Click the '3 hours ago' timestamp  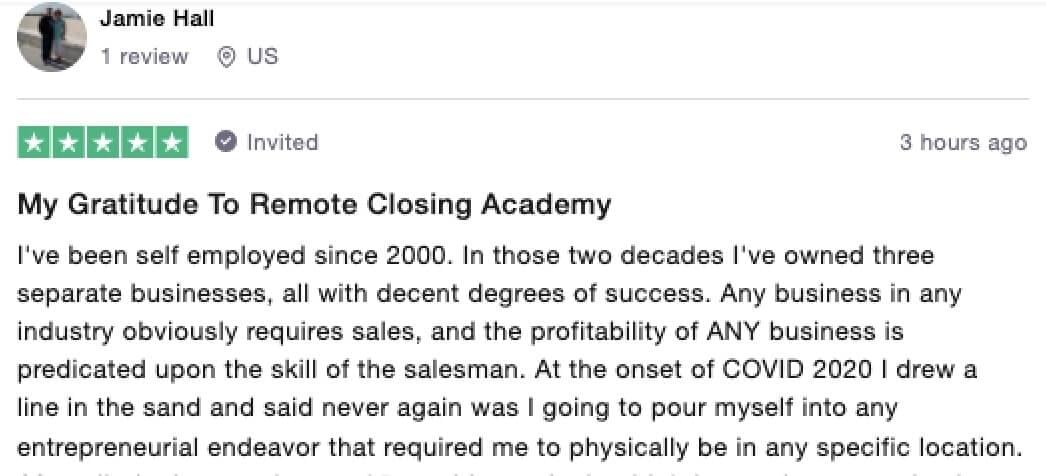pyautogui.click(x=963, y=143)
